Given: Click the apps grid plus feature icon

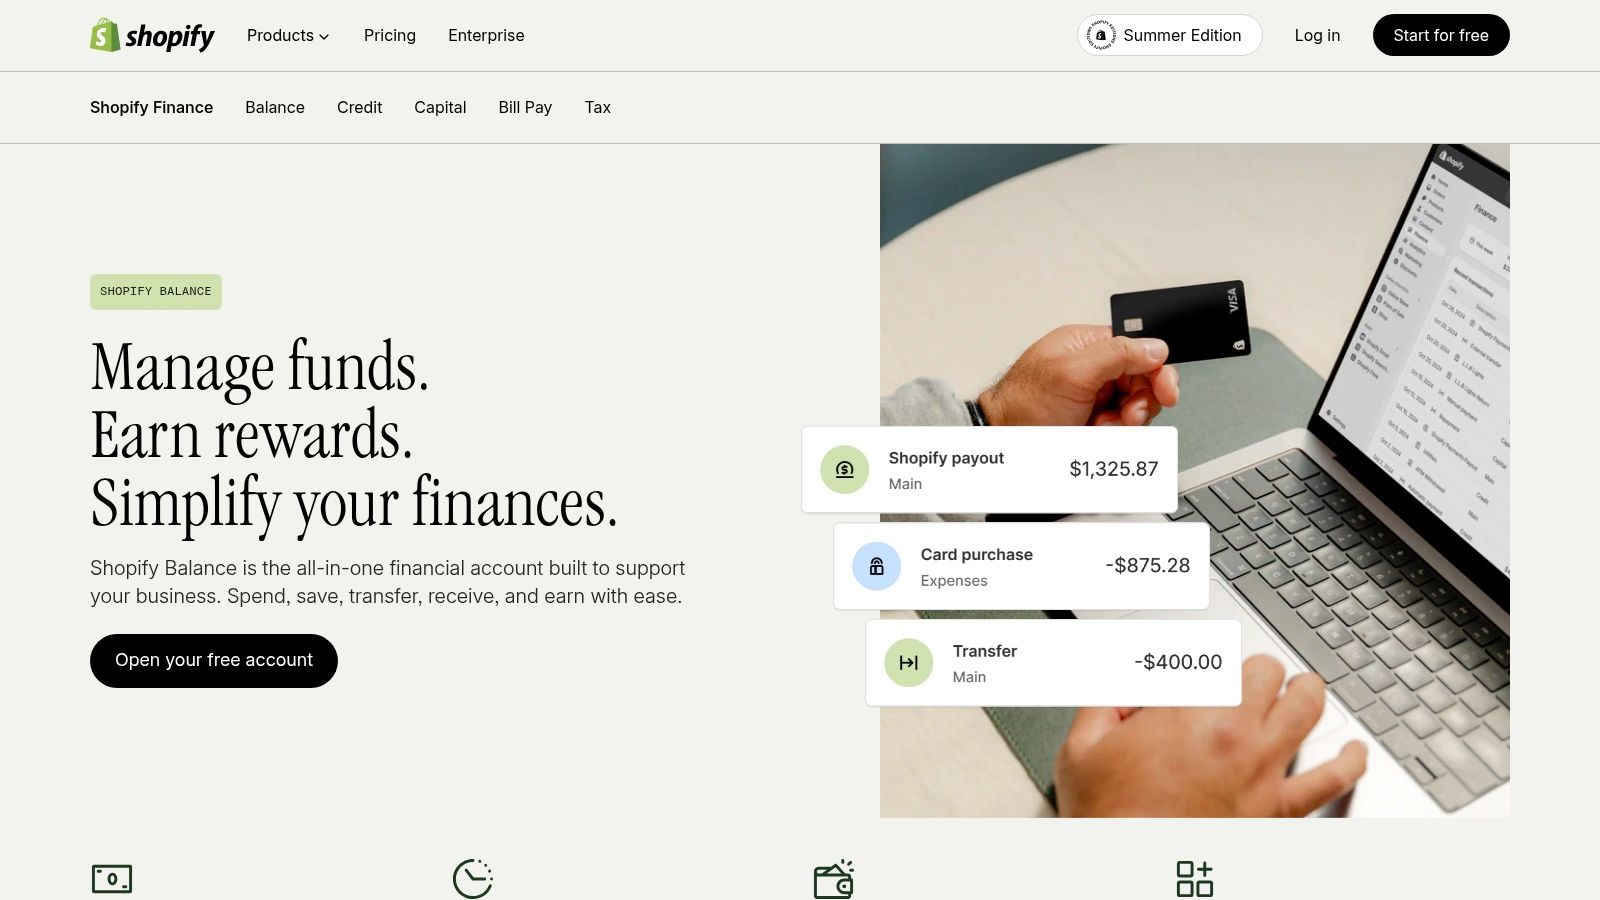Looking at the screenshot, I should (x=1195, y=879).
